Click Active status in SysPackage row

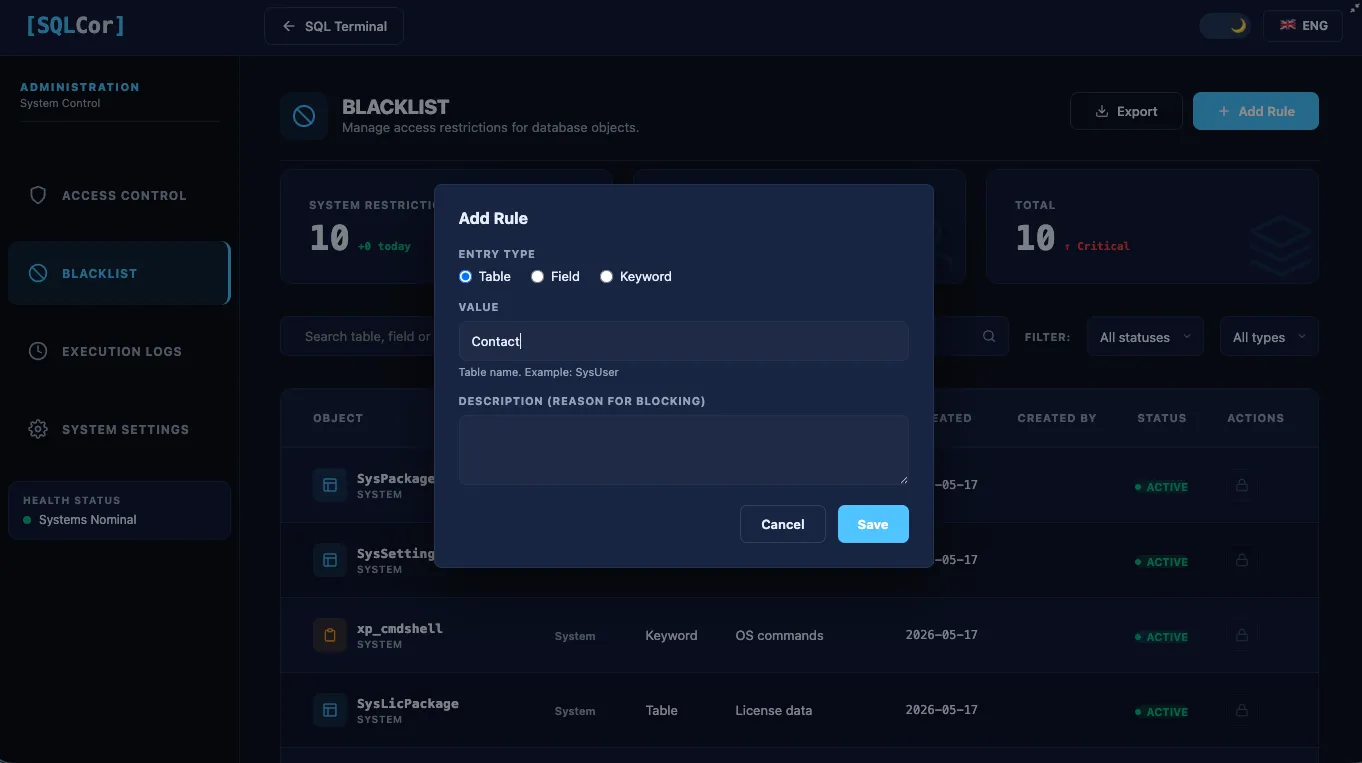click(x=1161, y=487)
